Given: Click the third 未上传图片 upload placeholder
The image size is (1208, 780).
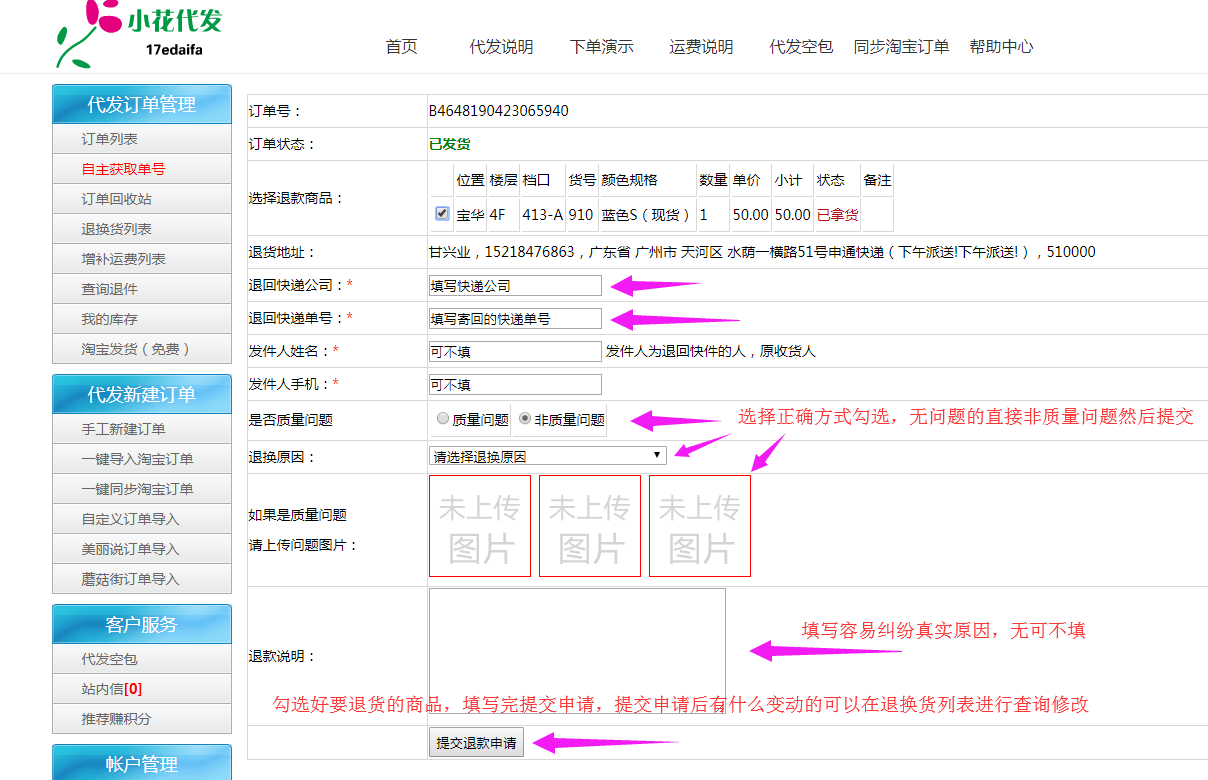Looking at the screenshot, I should pos(700,526).
